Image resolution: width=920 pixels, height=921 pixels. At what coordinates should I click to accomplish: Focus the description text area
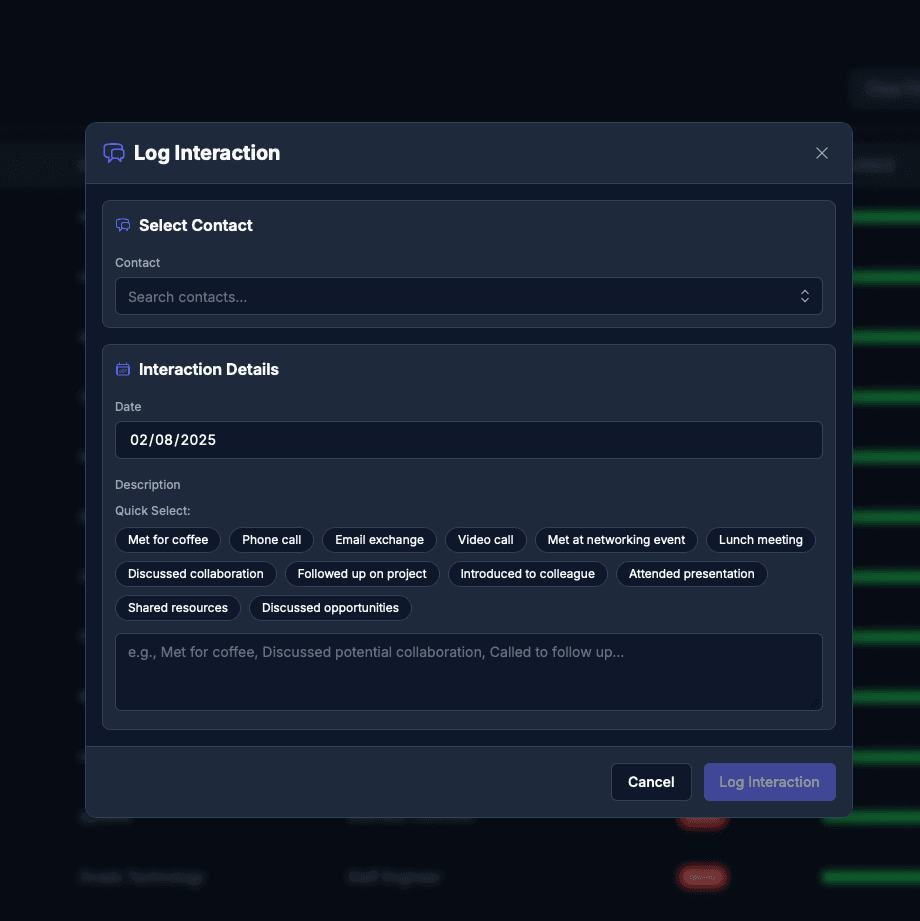[468, 672]
